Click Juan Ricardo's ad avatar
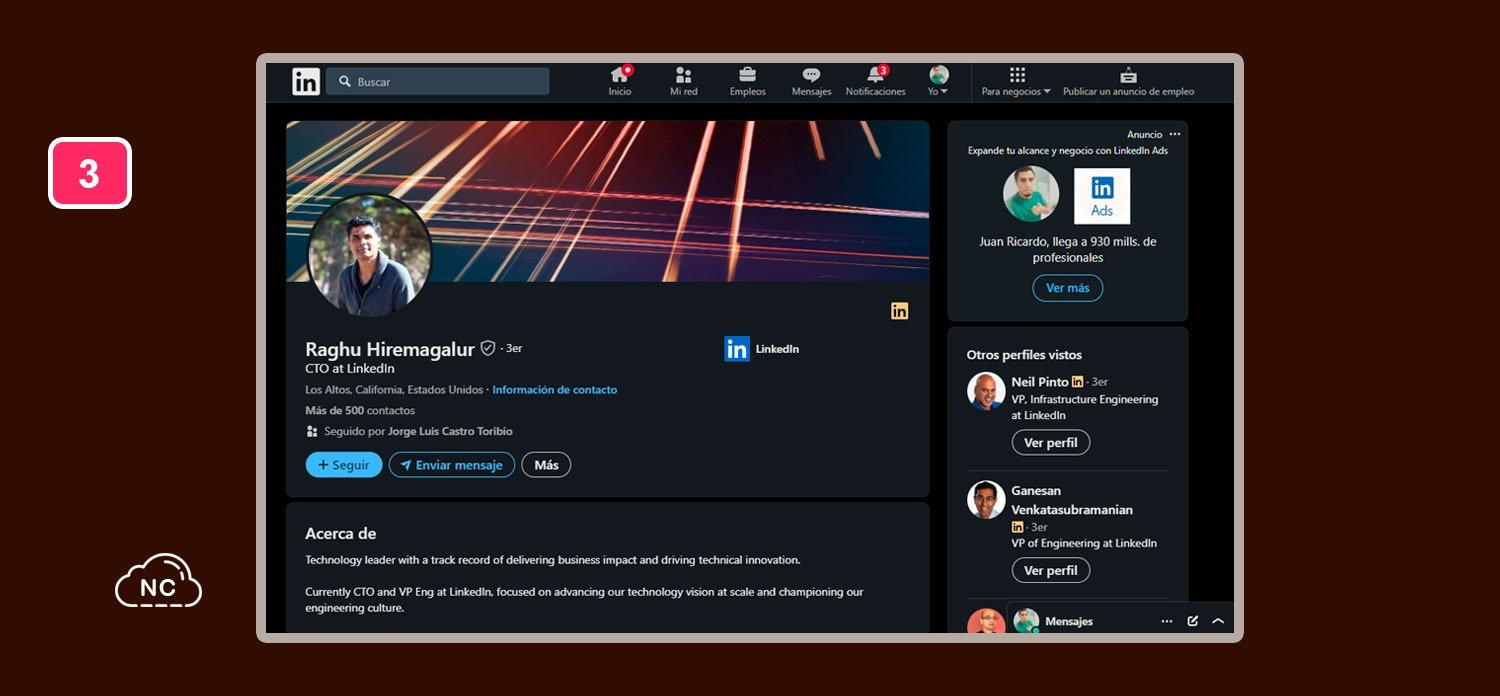The height and width of the screenshot is (696, 1500). (1031, 194)
